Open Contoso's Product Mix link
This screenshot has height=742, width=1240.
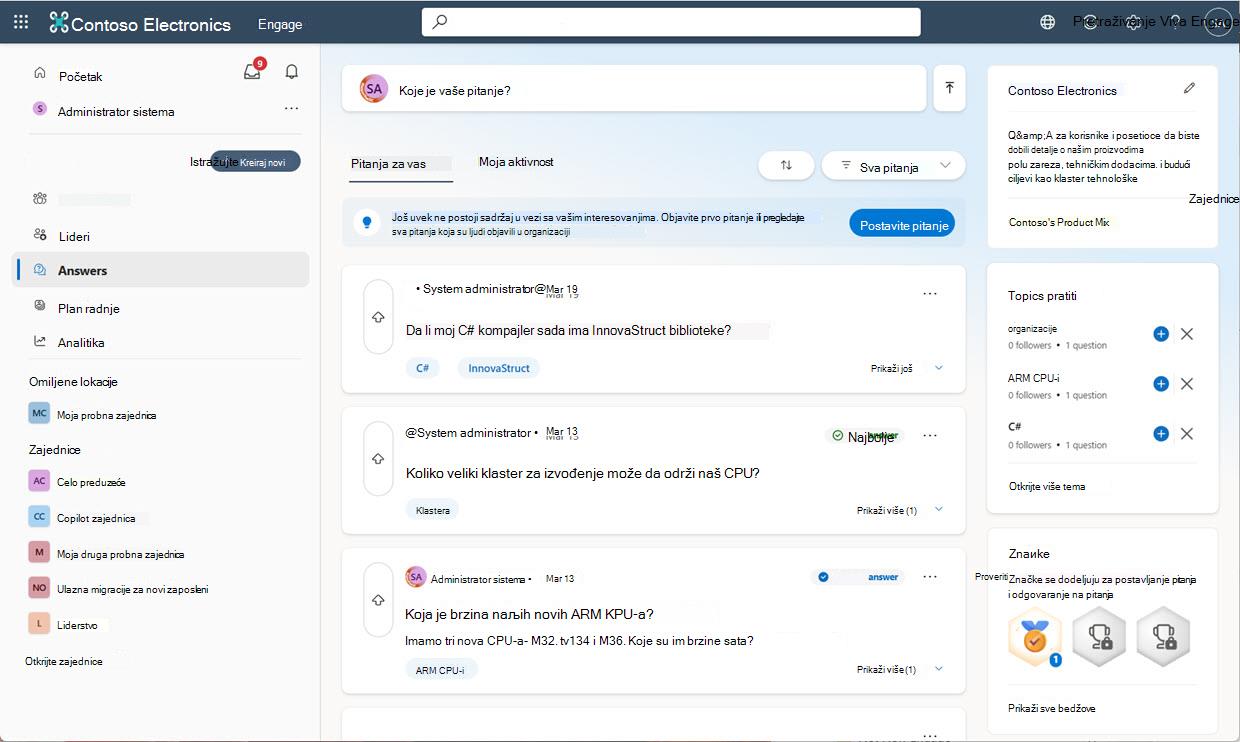1059,222
